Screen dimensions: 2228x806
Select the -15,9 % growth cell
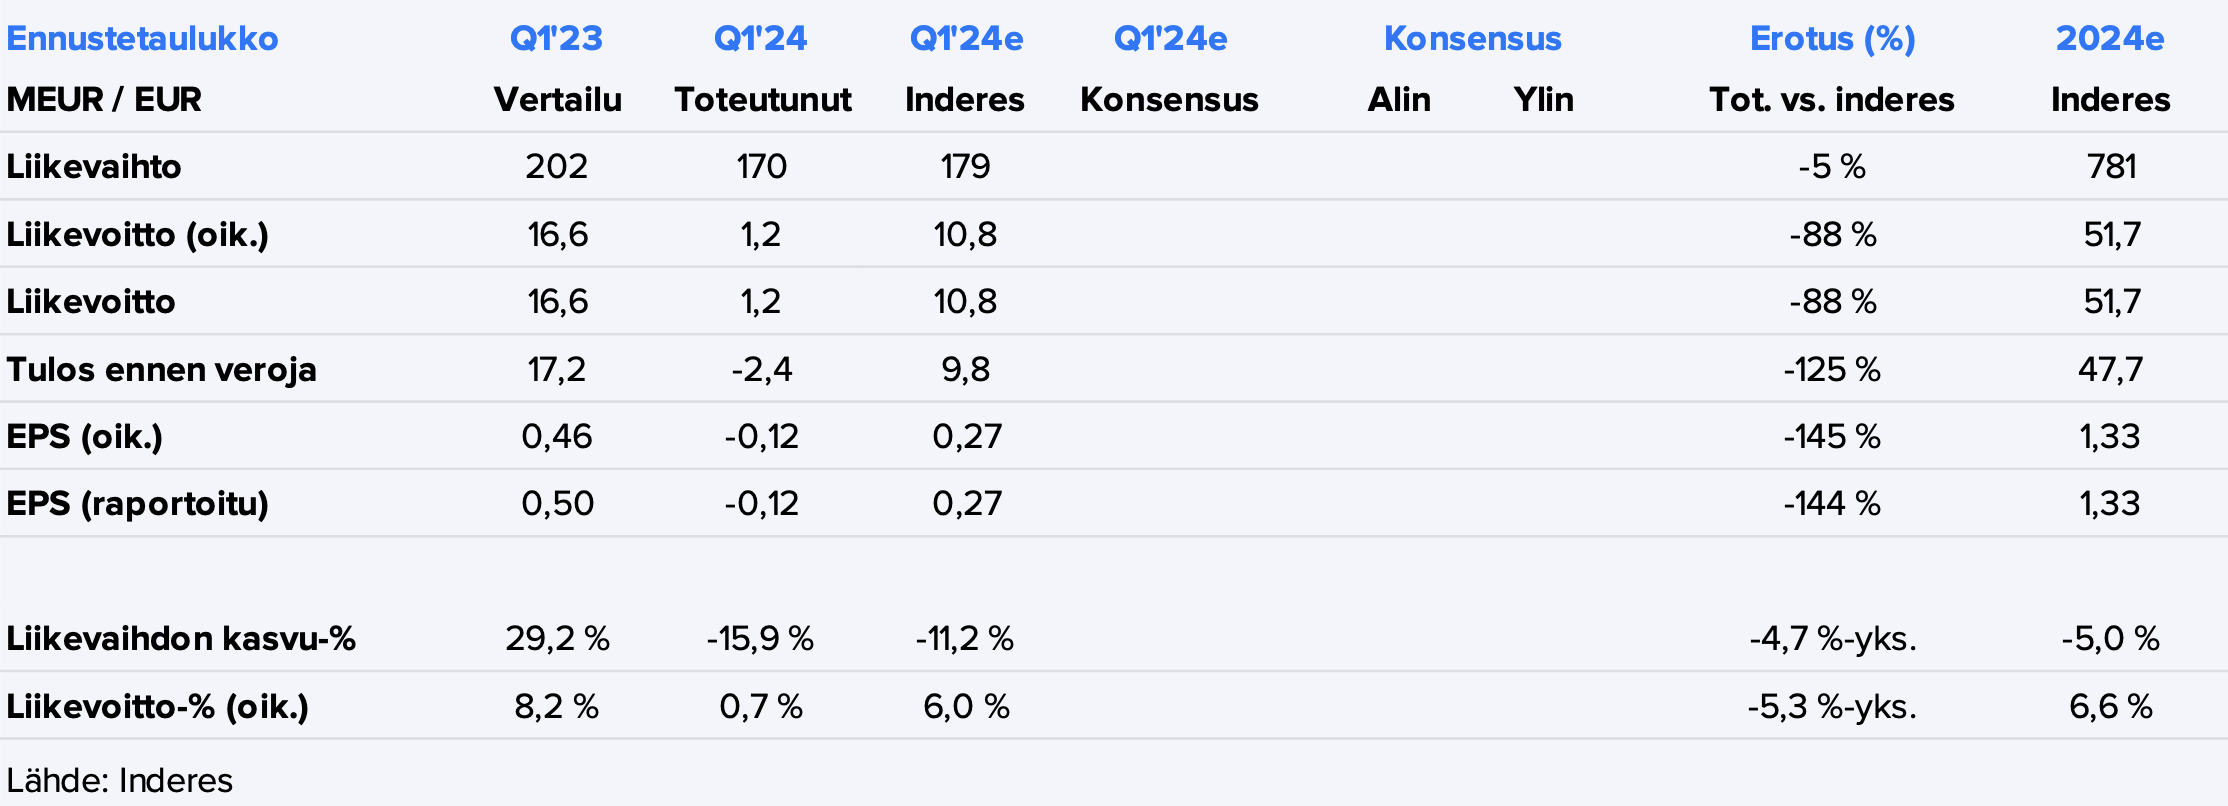point(760,639)
